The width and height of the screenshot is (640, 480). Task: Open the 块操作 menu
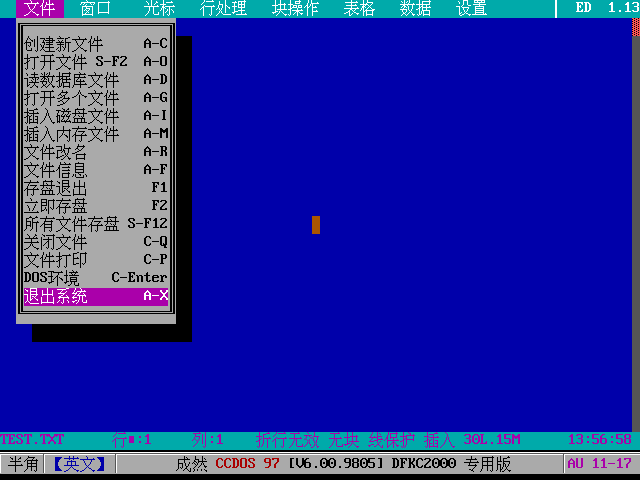click(x=296, y=9)
